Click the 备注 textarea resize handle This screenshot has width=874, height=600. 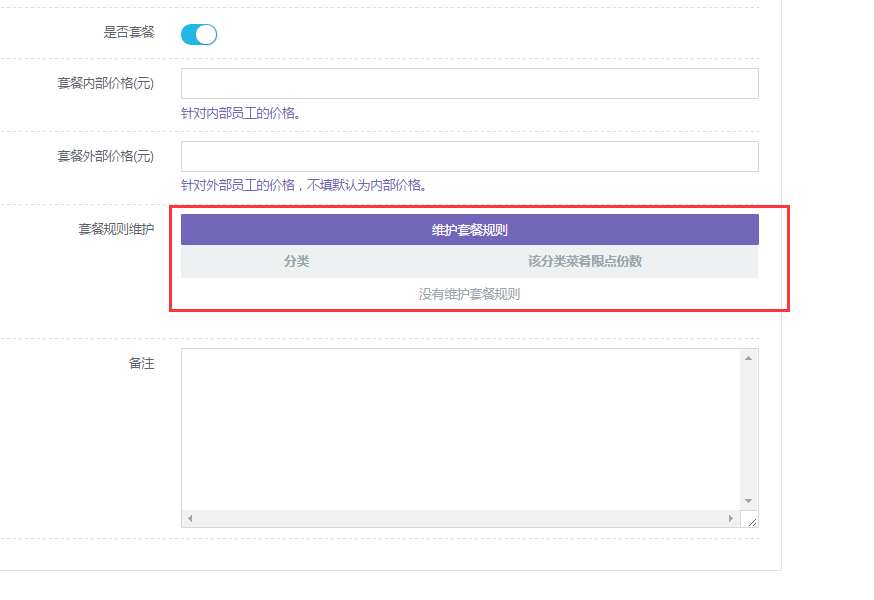(751, 520)
